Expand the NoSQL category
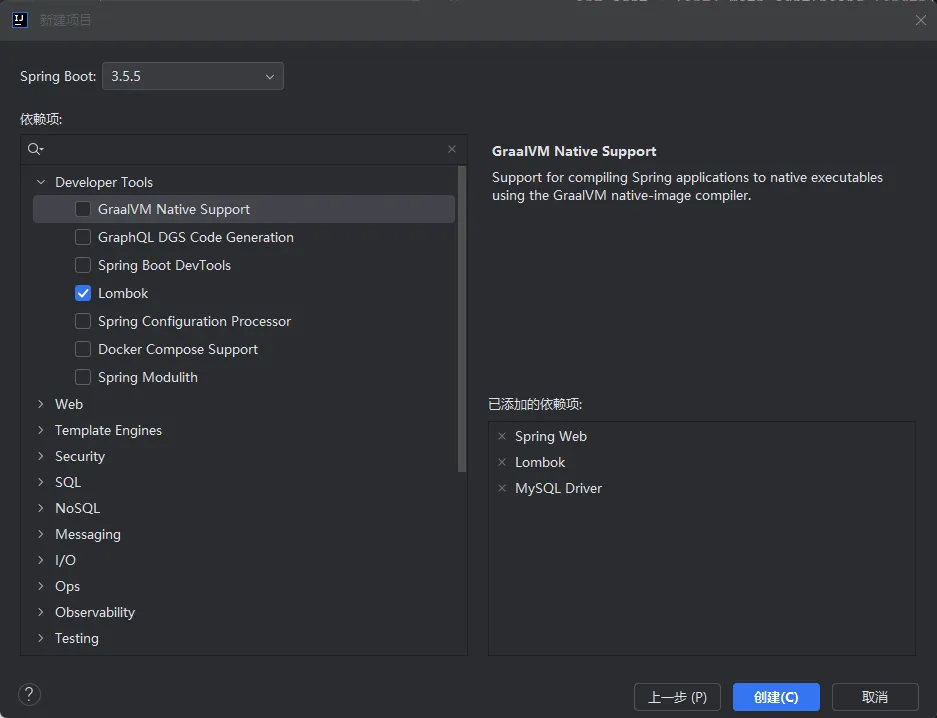The height and width of the screenshot is (718, 937). click(41, 508)
